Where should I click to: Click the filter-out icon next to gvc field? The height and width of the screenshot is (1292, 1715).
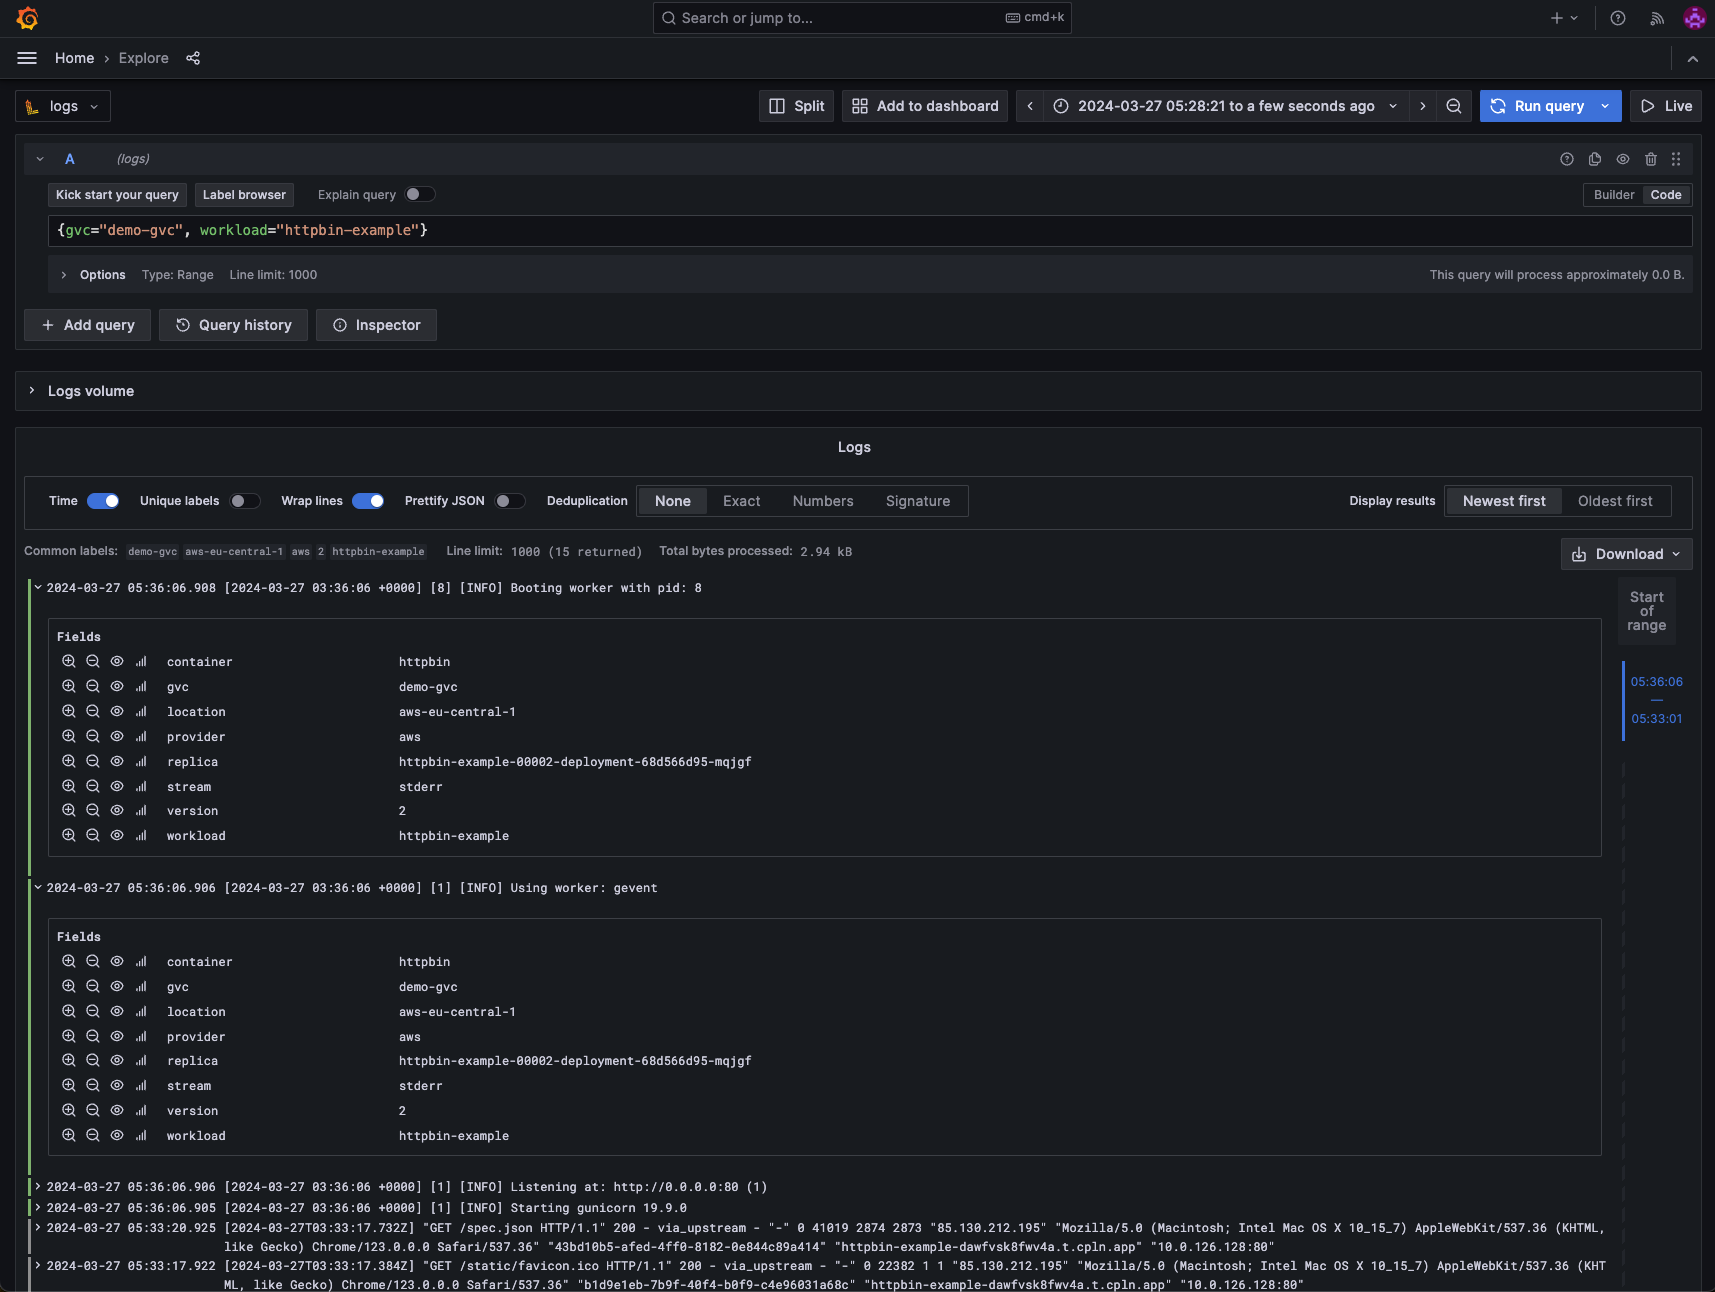point(92,686)
